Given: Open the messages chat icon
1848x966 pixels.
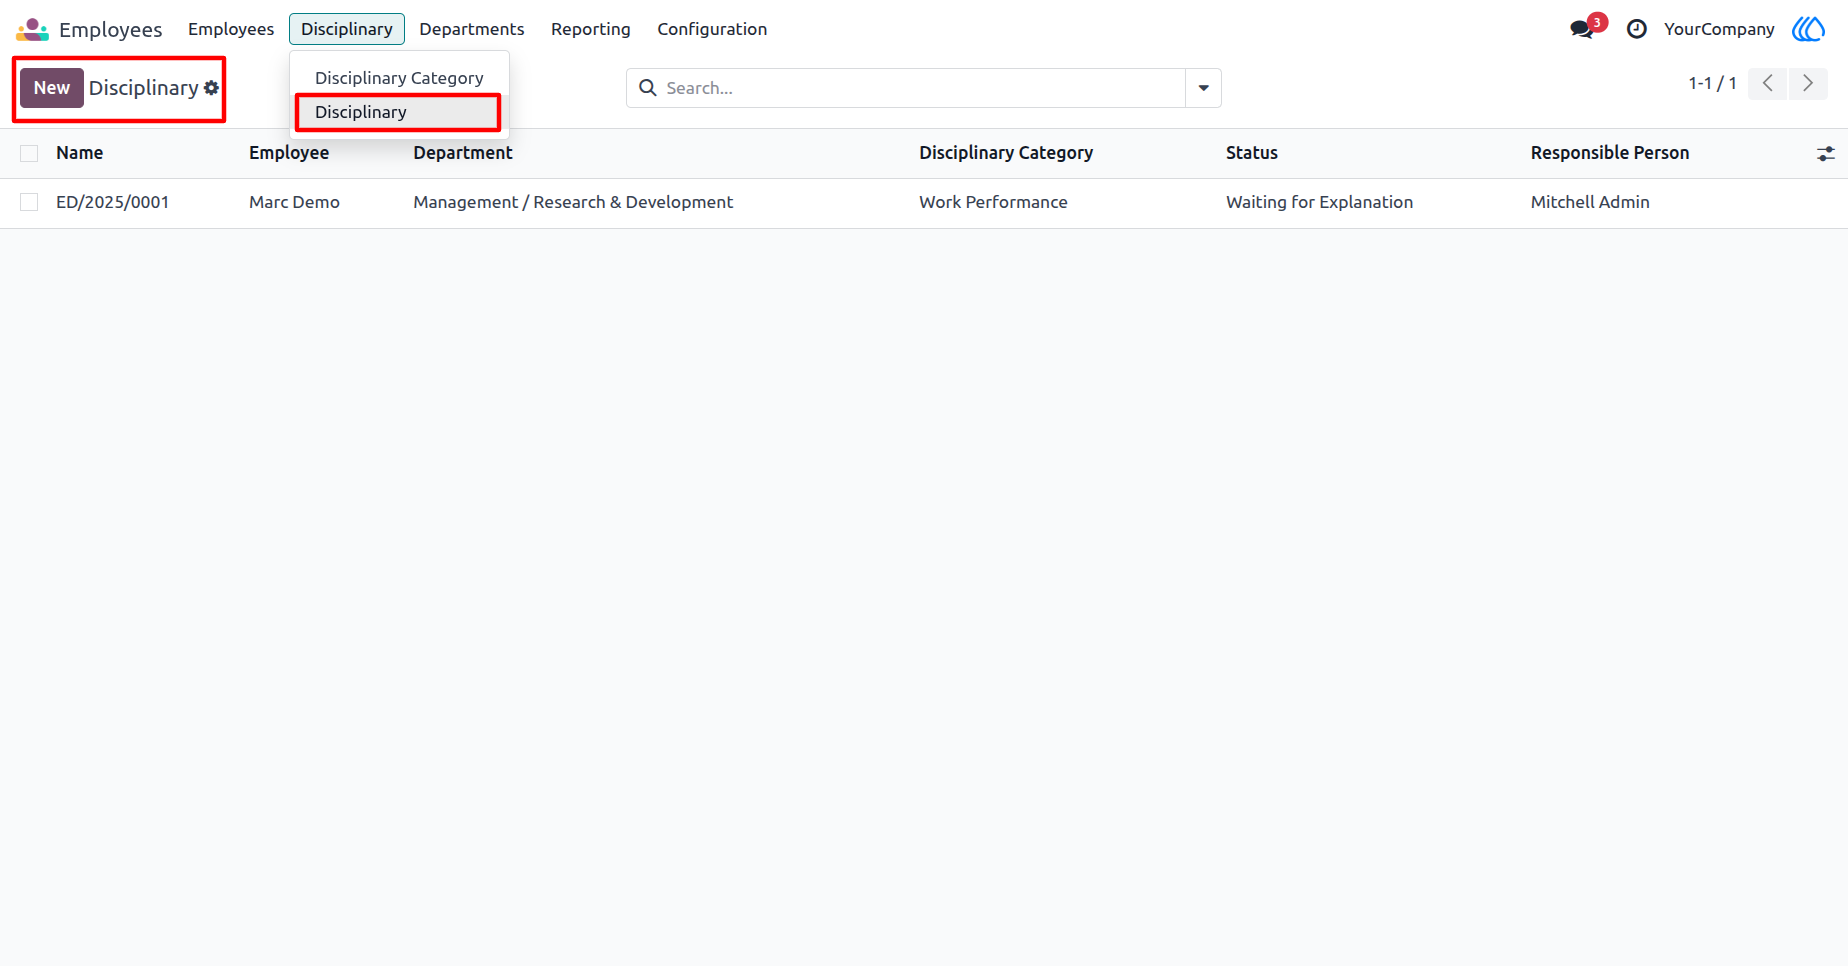Looking at the screenshot, I should [1582, 29].
